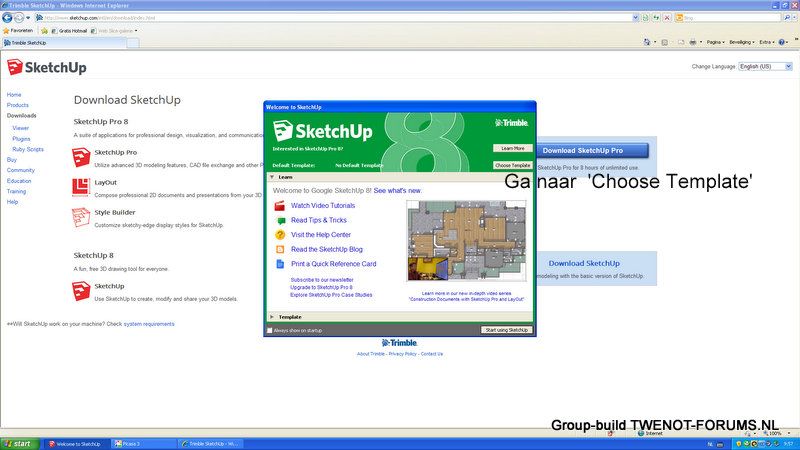Open Downloads in the site sidebar

point(21,116)
